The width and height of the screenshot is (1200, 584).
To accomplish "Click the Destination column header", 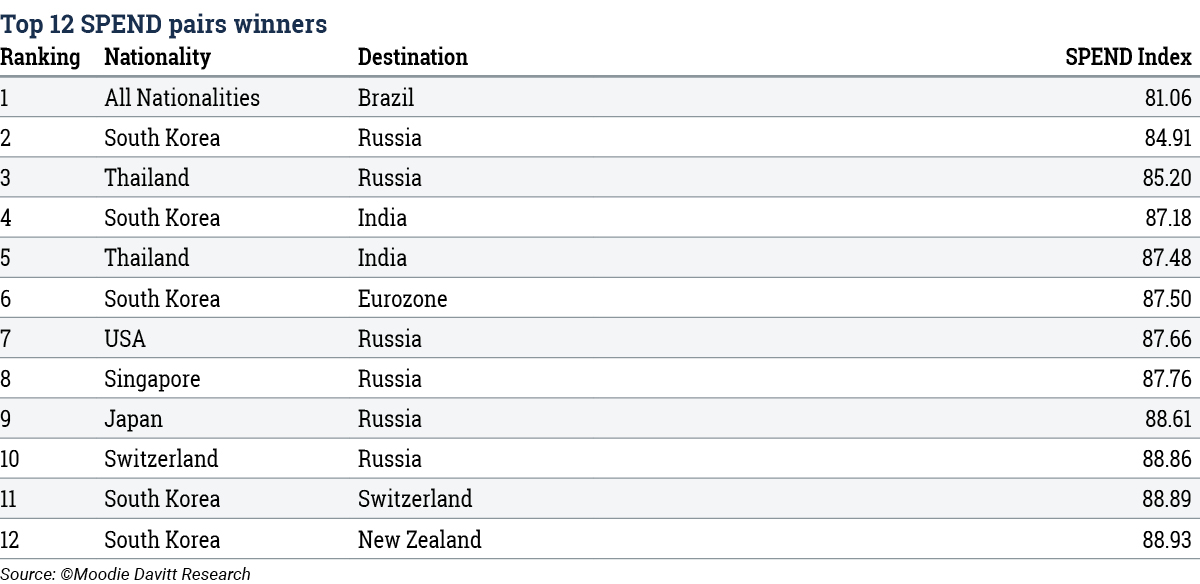I will point(413,57).
